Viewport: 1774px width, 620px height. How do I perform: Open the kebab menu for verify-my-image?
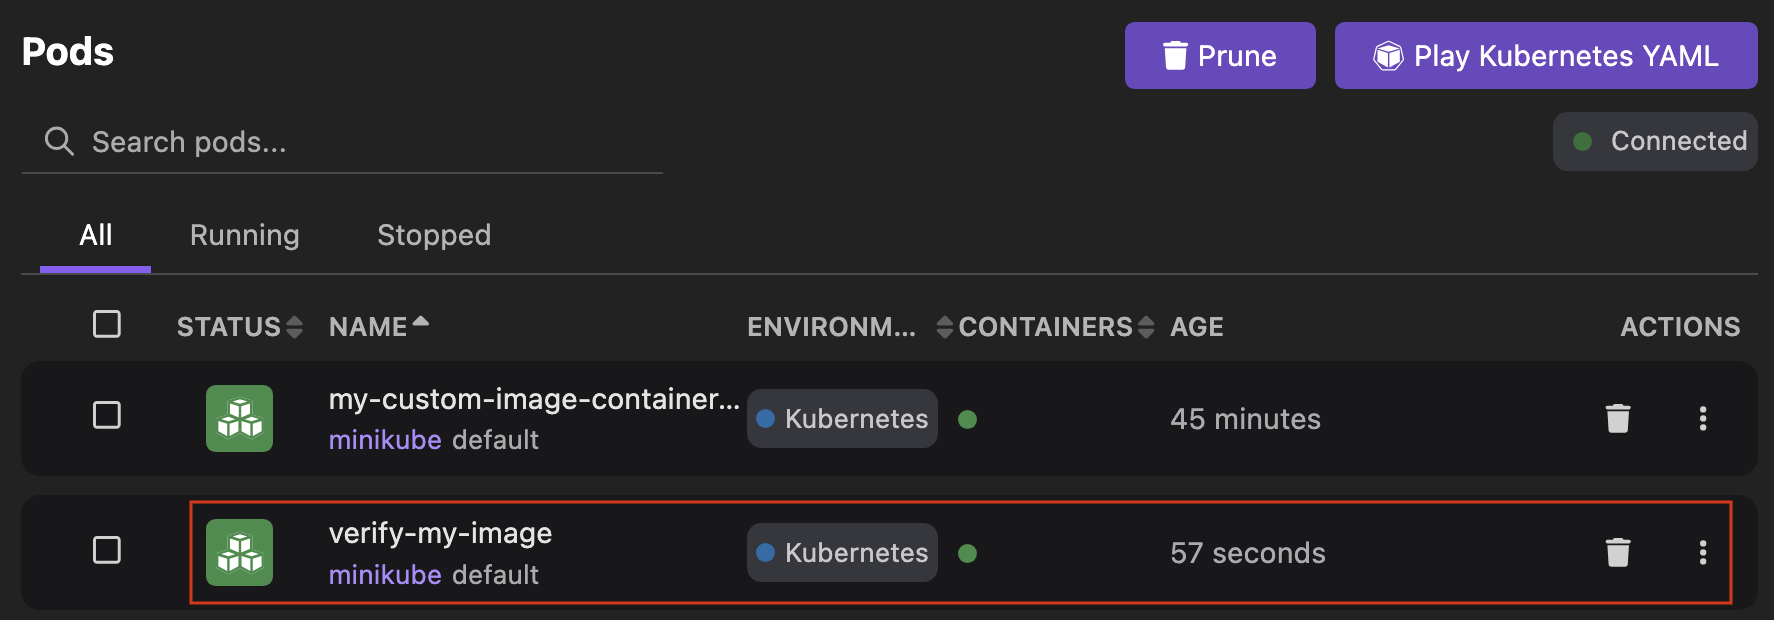click(1702, 552)
